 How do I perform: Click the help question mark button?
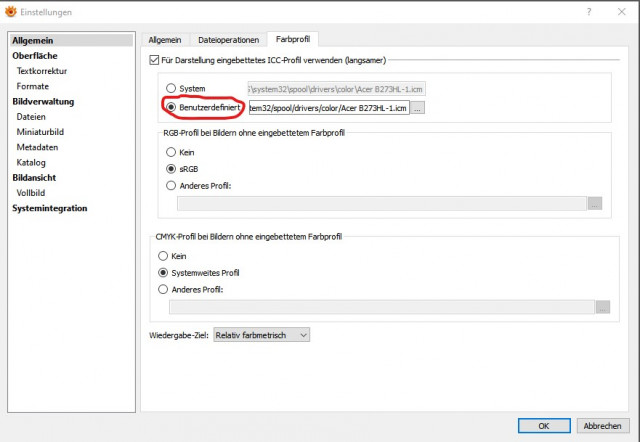pos(589,12)
